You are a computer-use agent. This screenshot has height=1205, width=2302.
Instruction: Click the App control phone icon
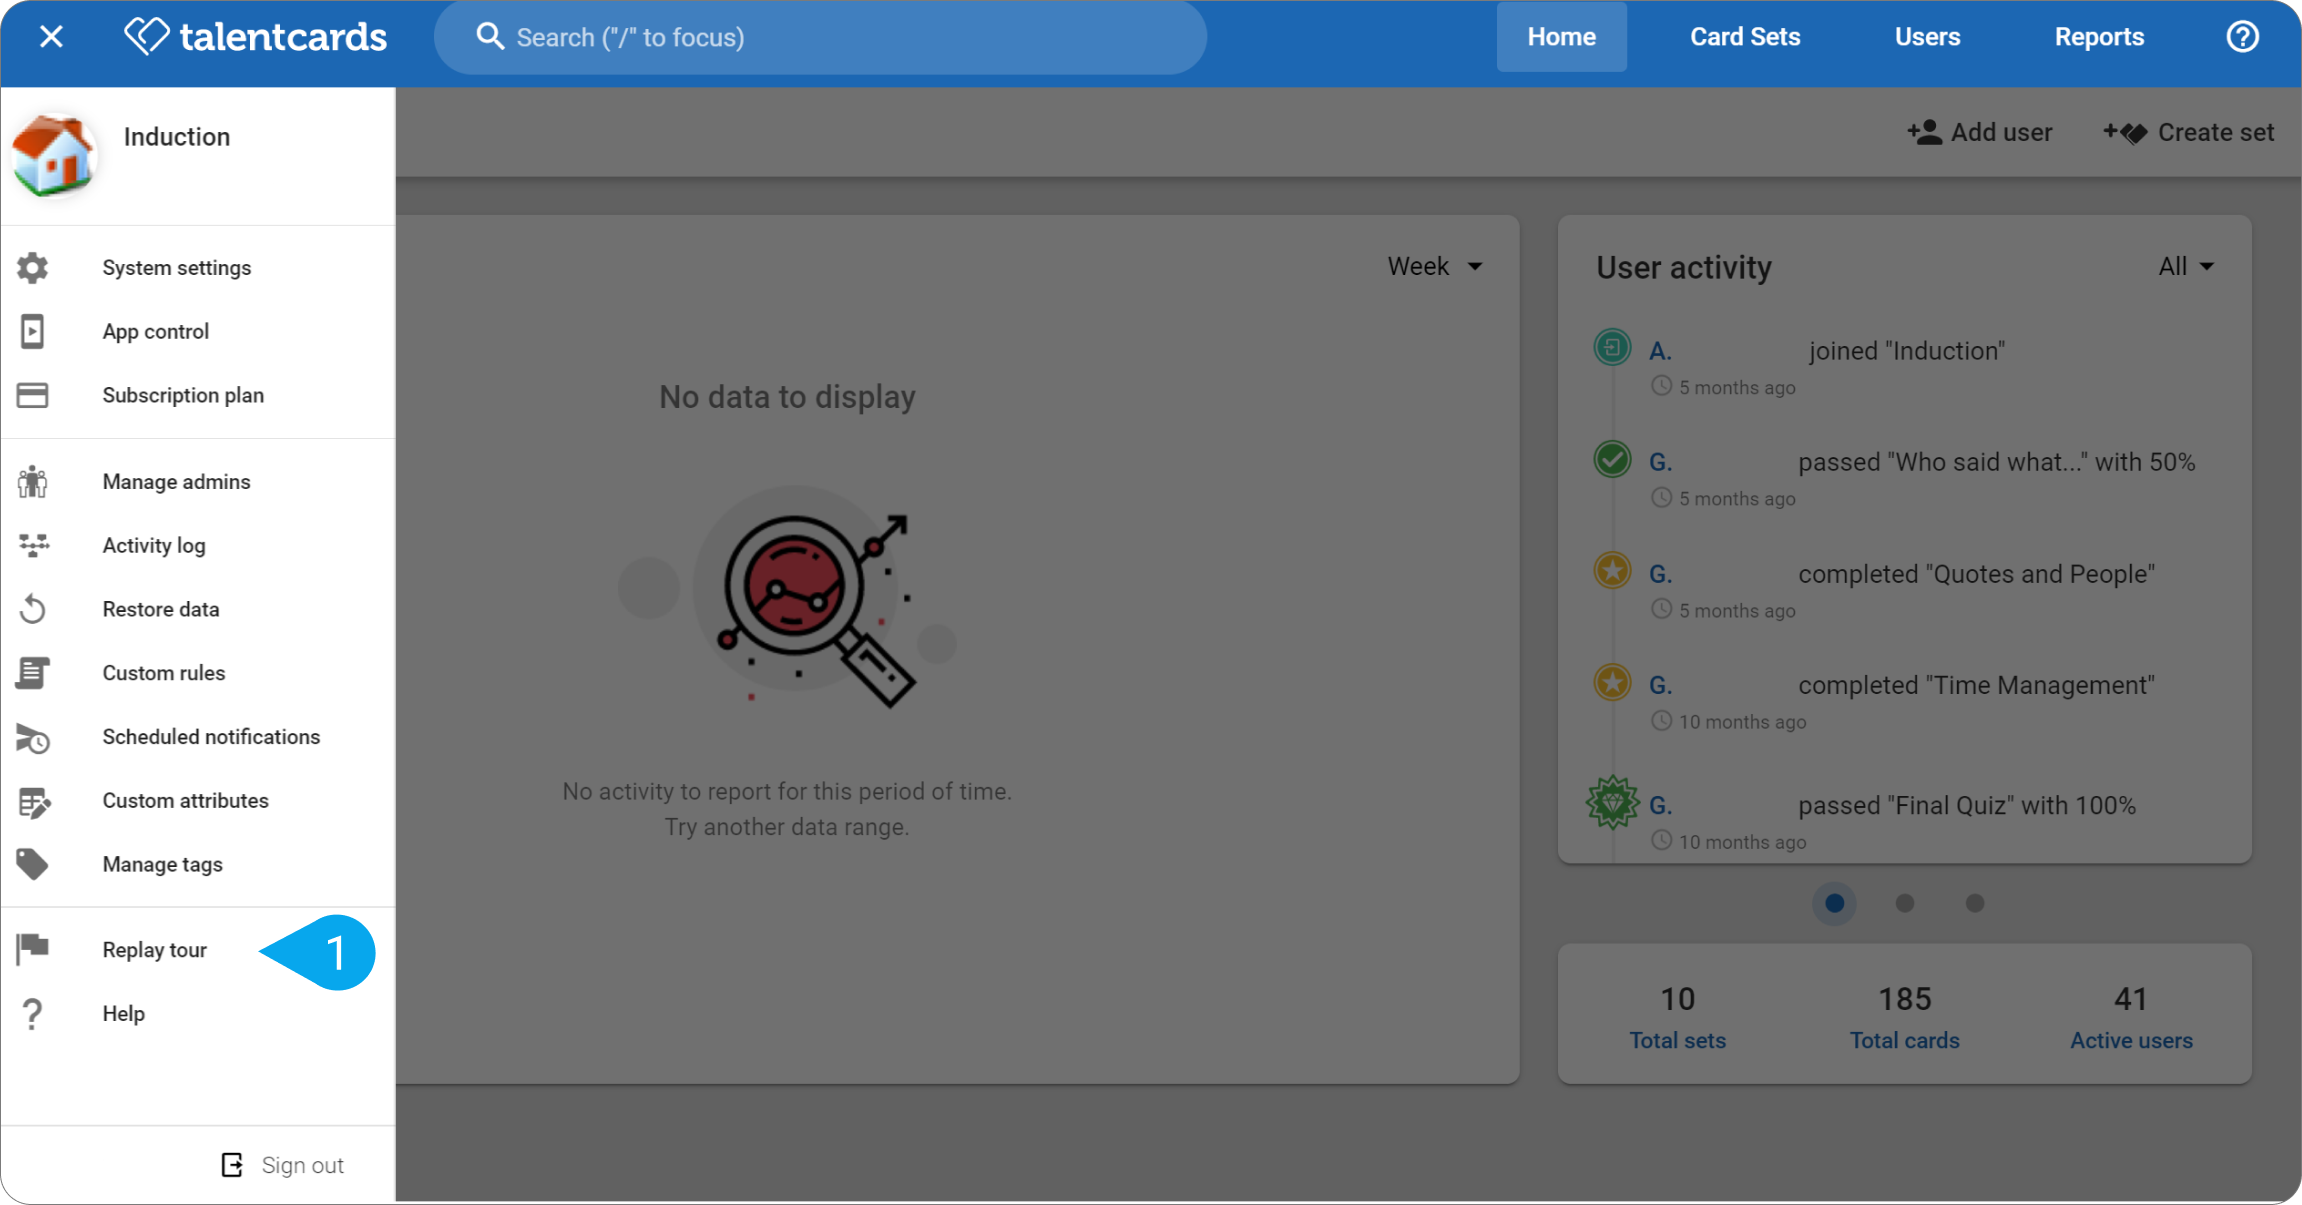coord(32,331)
